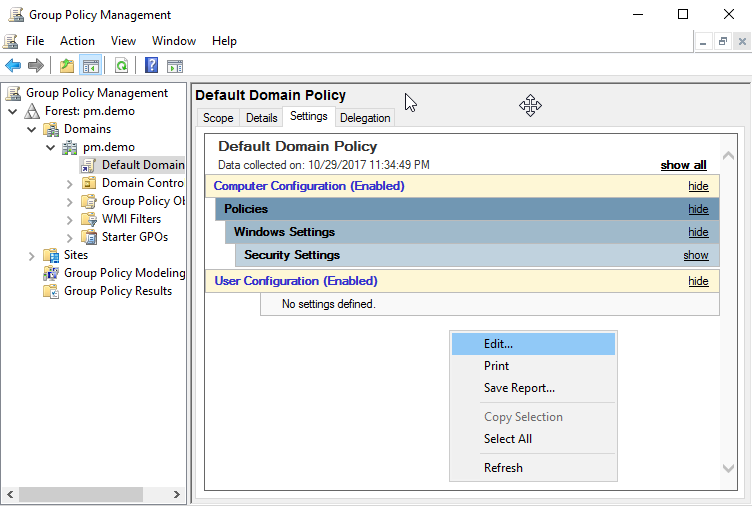Show the Security Settings section
This screenshot has height=506, width=752.
pos(696,255)
